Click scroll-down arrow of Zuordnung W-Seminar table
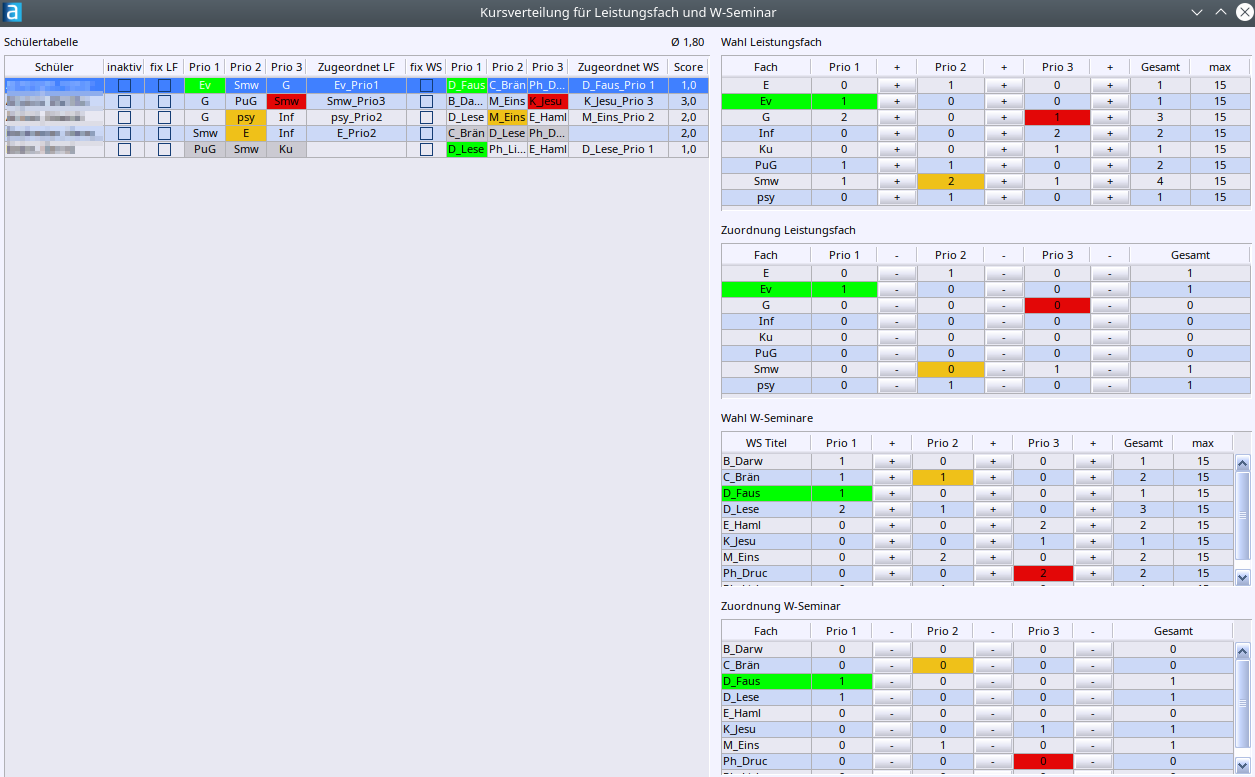The height and width of the screenshot is (777, 1255). (x=1243, y=766)
